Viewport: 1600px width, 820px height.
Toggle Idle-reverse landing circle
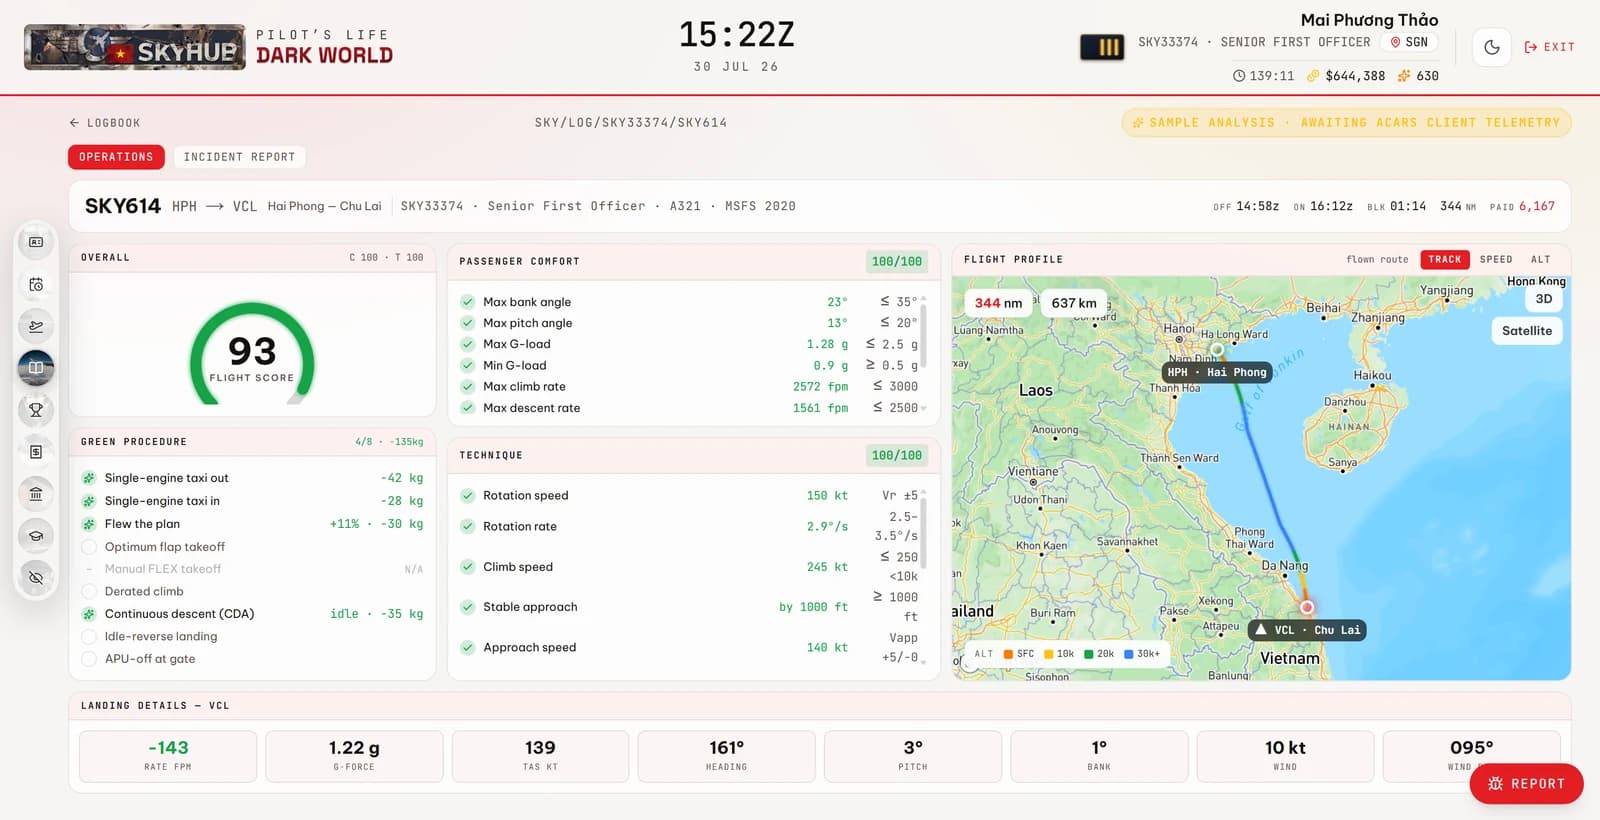click(x=89, y=637)
